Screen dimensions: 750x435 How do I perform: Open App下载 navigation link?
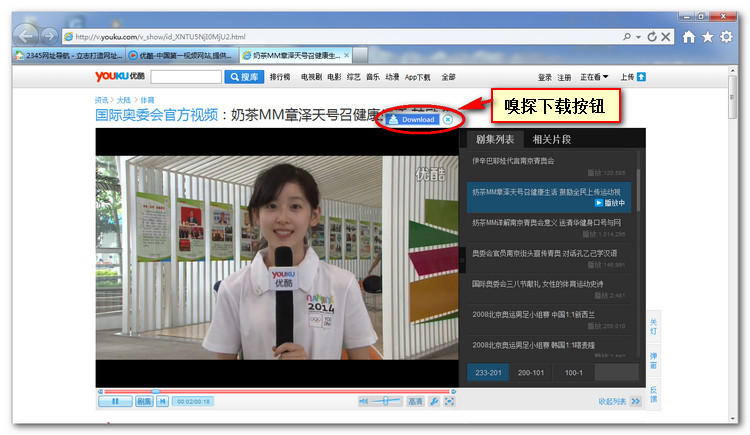(x=418, y=77)
